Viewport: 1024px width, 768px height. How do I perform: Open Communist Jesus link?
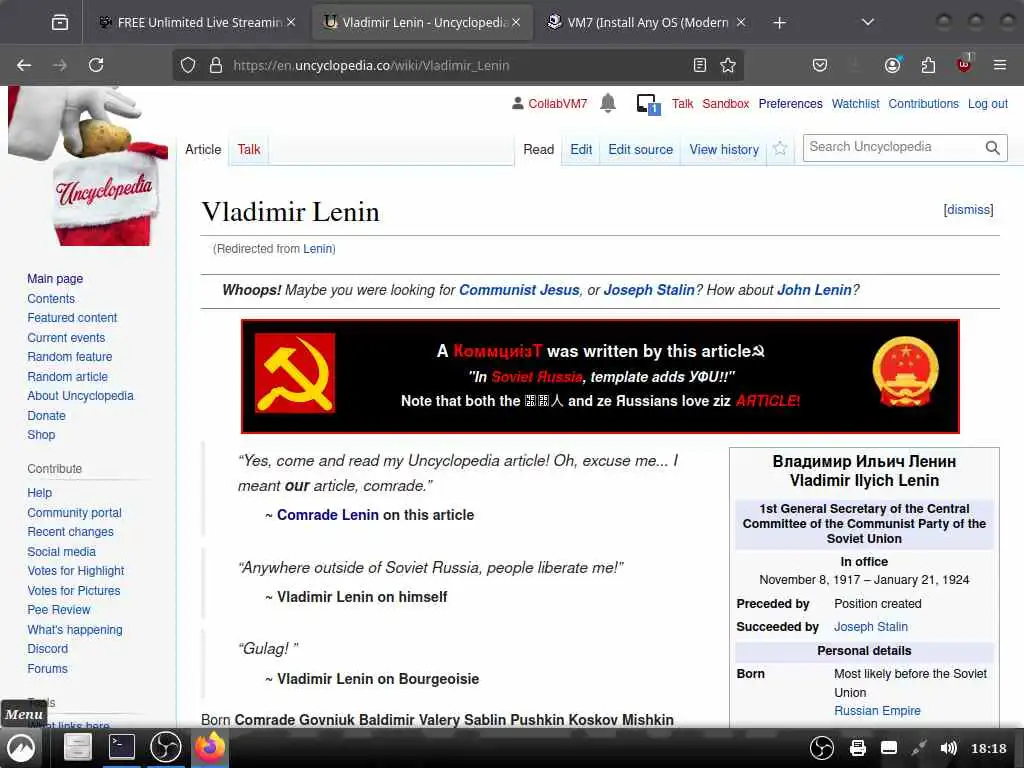tap(519, 290)
